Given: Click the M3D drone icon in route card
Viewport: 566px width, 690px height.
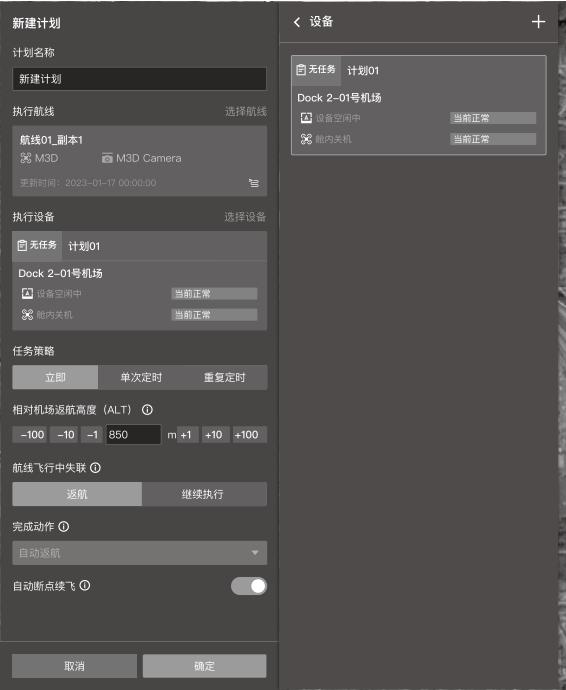Looking at the screenshot, I should [26, 158].
